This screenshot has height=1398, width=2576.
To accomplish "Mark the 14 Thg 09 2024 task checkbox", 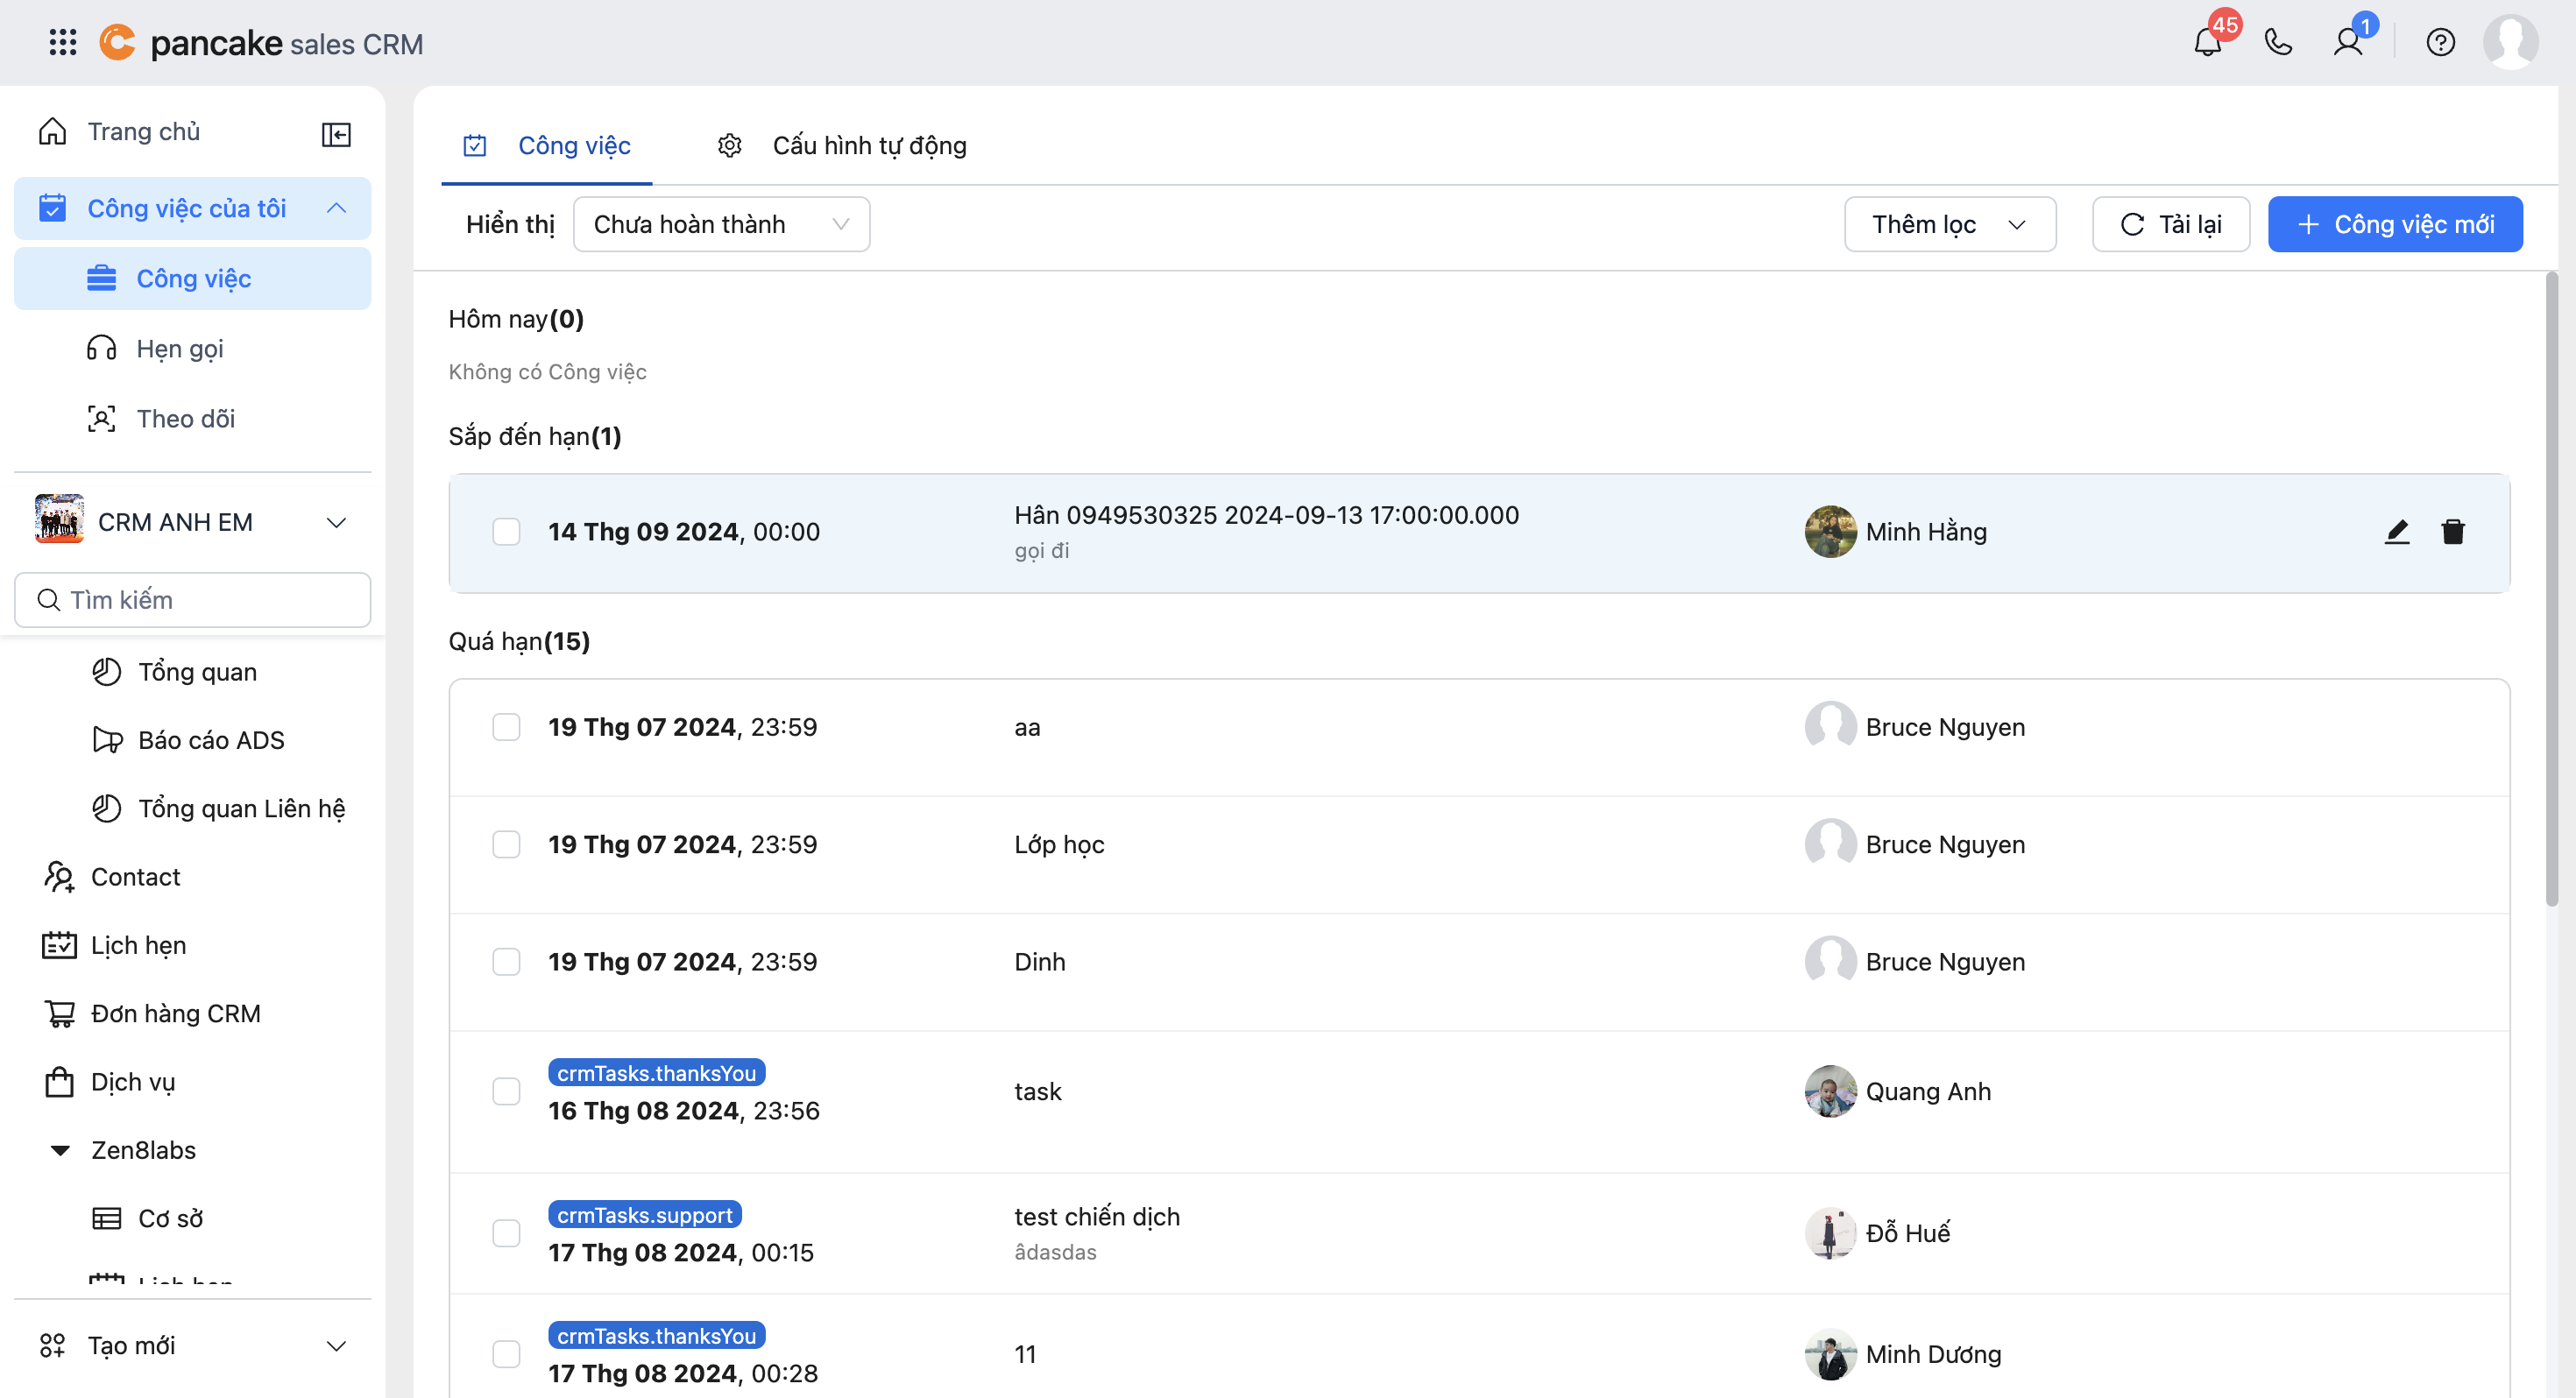I will (x=506, y=531).
